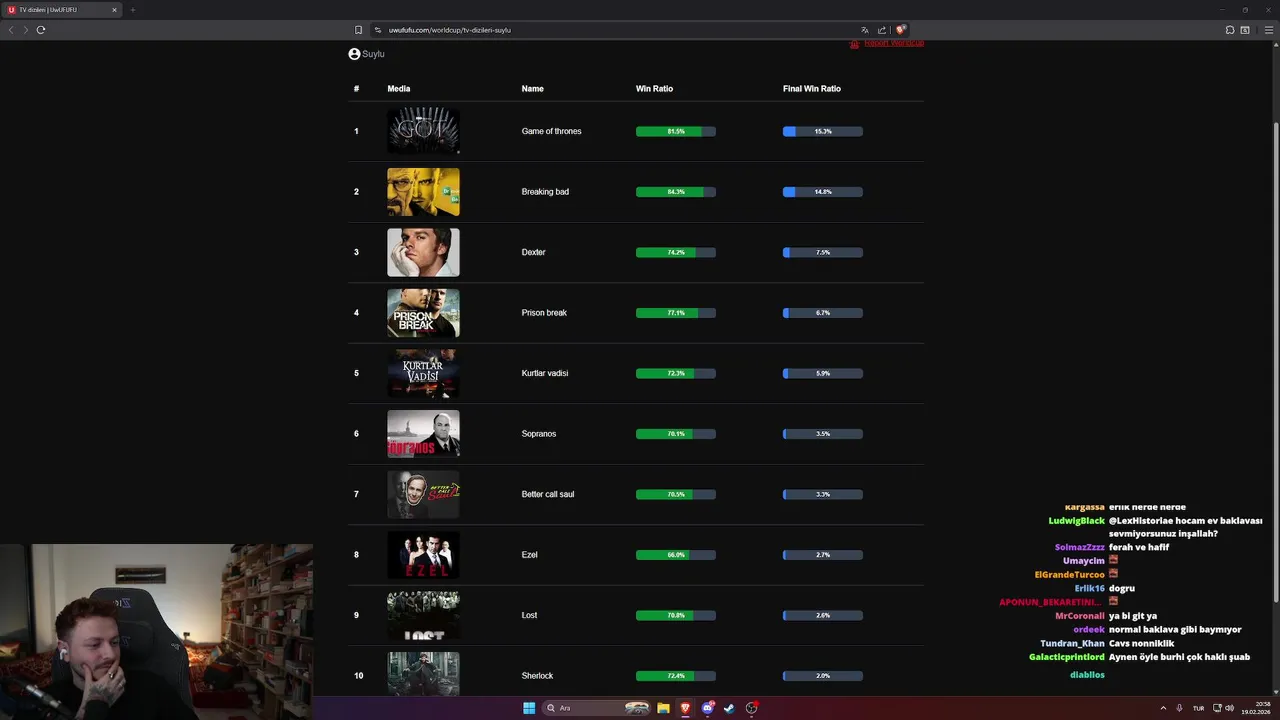Image resolution: width=1280 pixels, height=720 pixels.
Task: Open Steam from the taskbar
Action: point(729,708)
